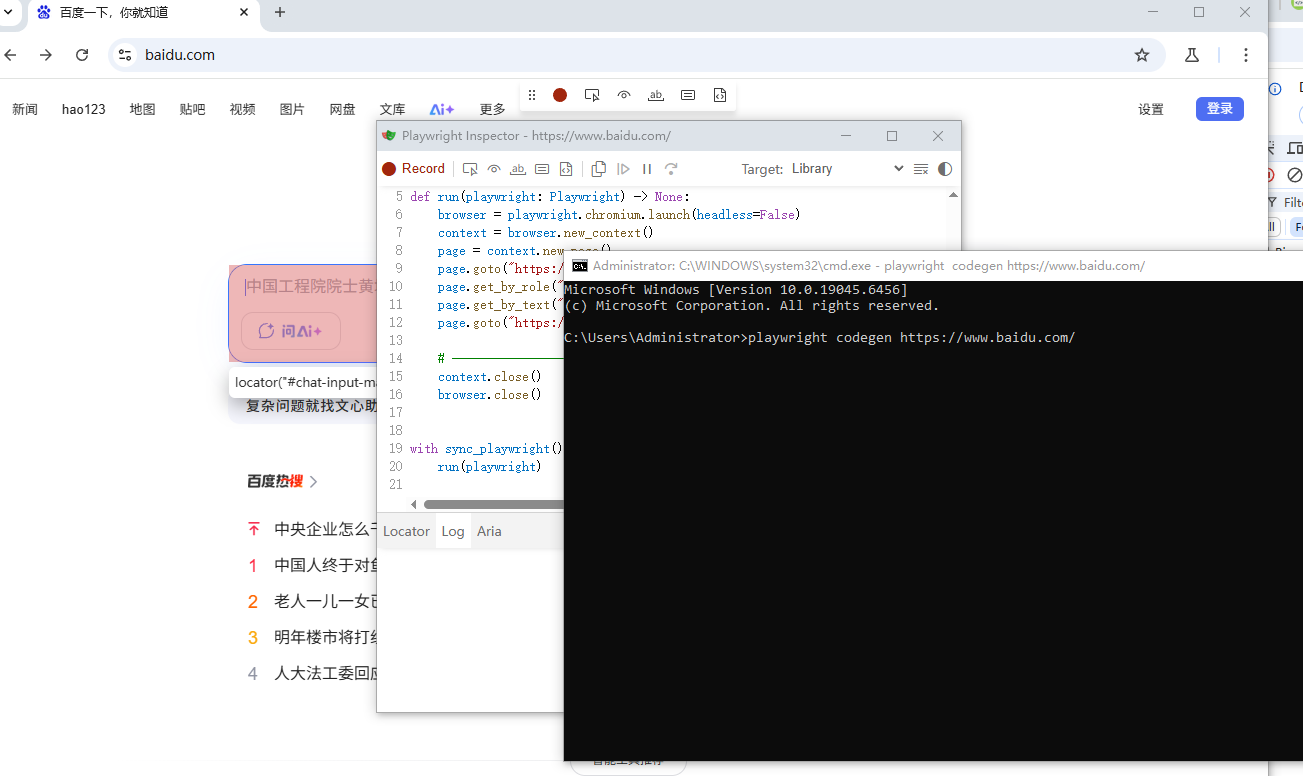Click the Resume play icon in Inspector
This screenshot has height=776, width=1303.
(x=623, y=169)
